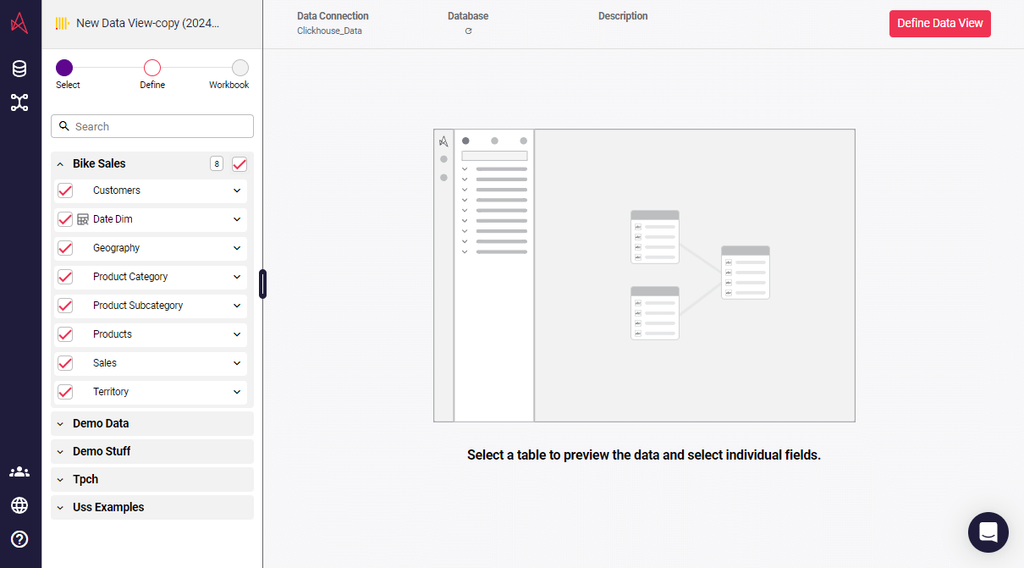Select the Products table name
Screen dimensions: 1024x568
click(x=112, y=335)
